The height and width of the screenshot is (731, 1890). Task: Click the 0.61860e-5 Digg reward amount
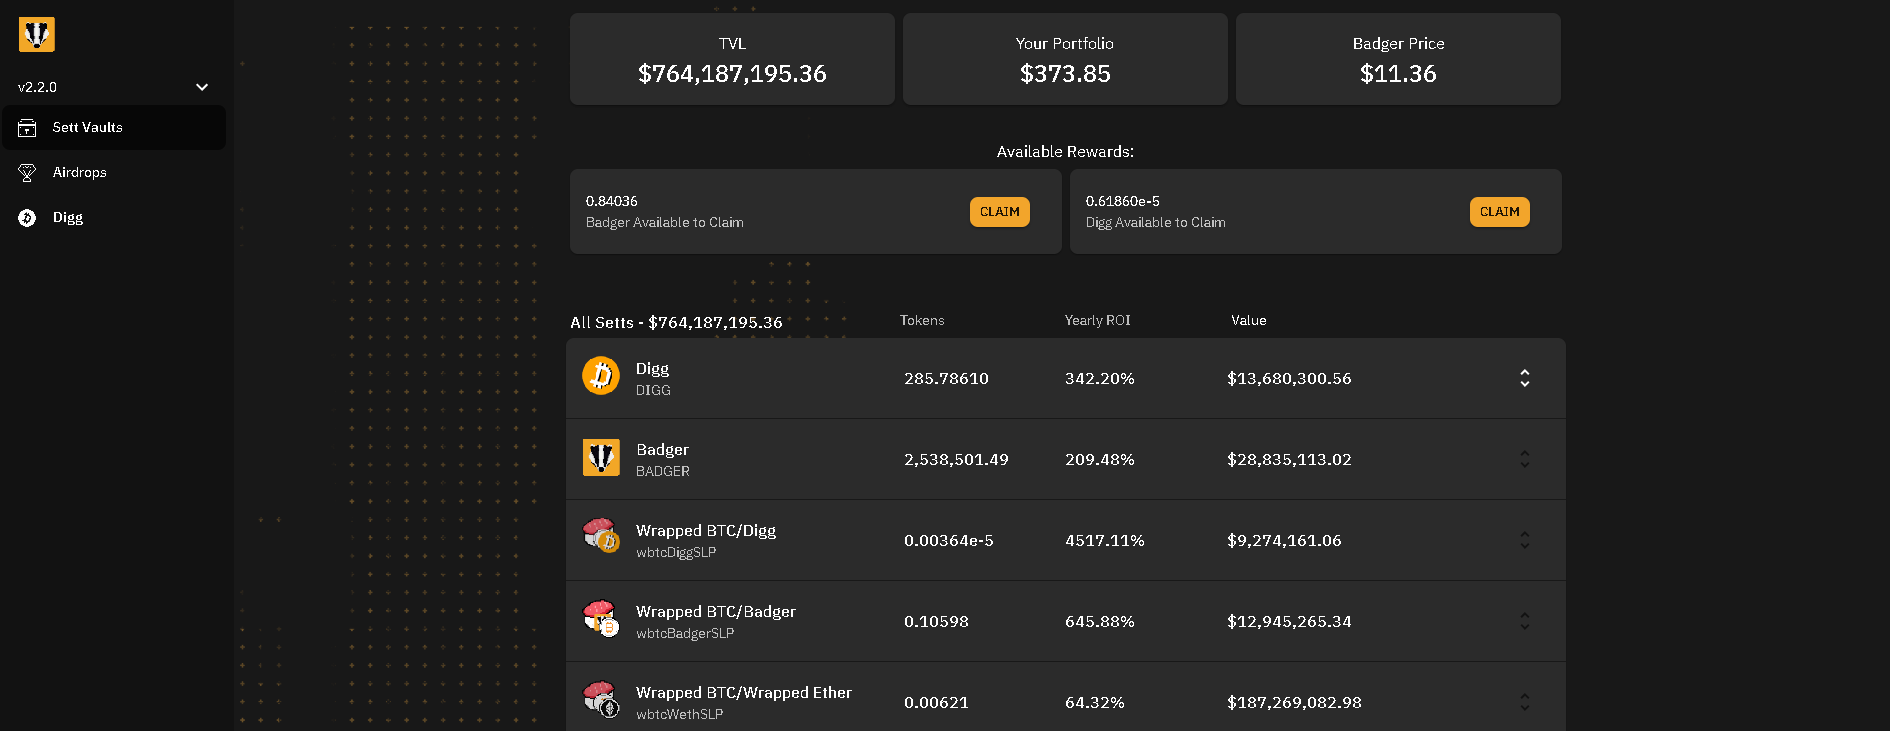pyautogui.click(x=1123, y=201)
